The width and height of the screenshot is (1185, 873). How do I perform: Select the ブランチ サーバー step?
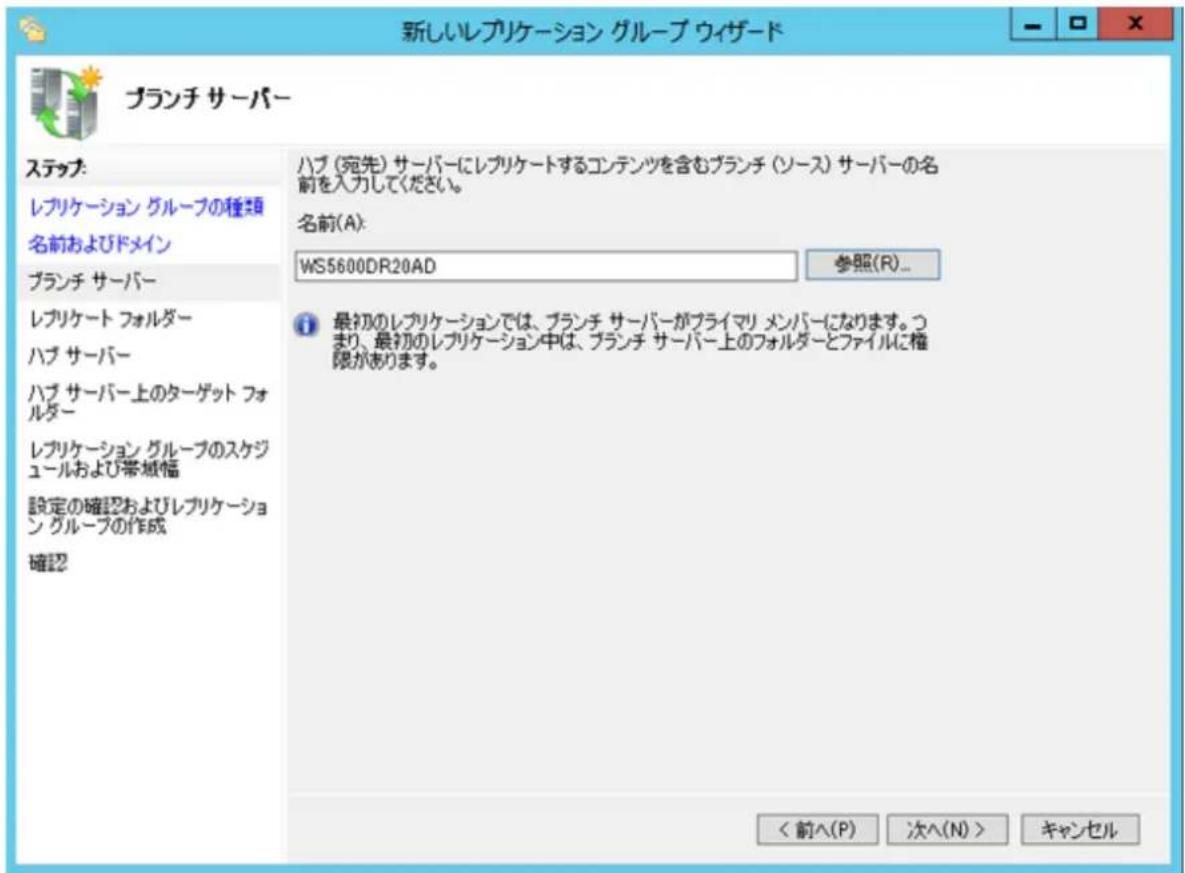pos(92,281)
